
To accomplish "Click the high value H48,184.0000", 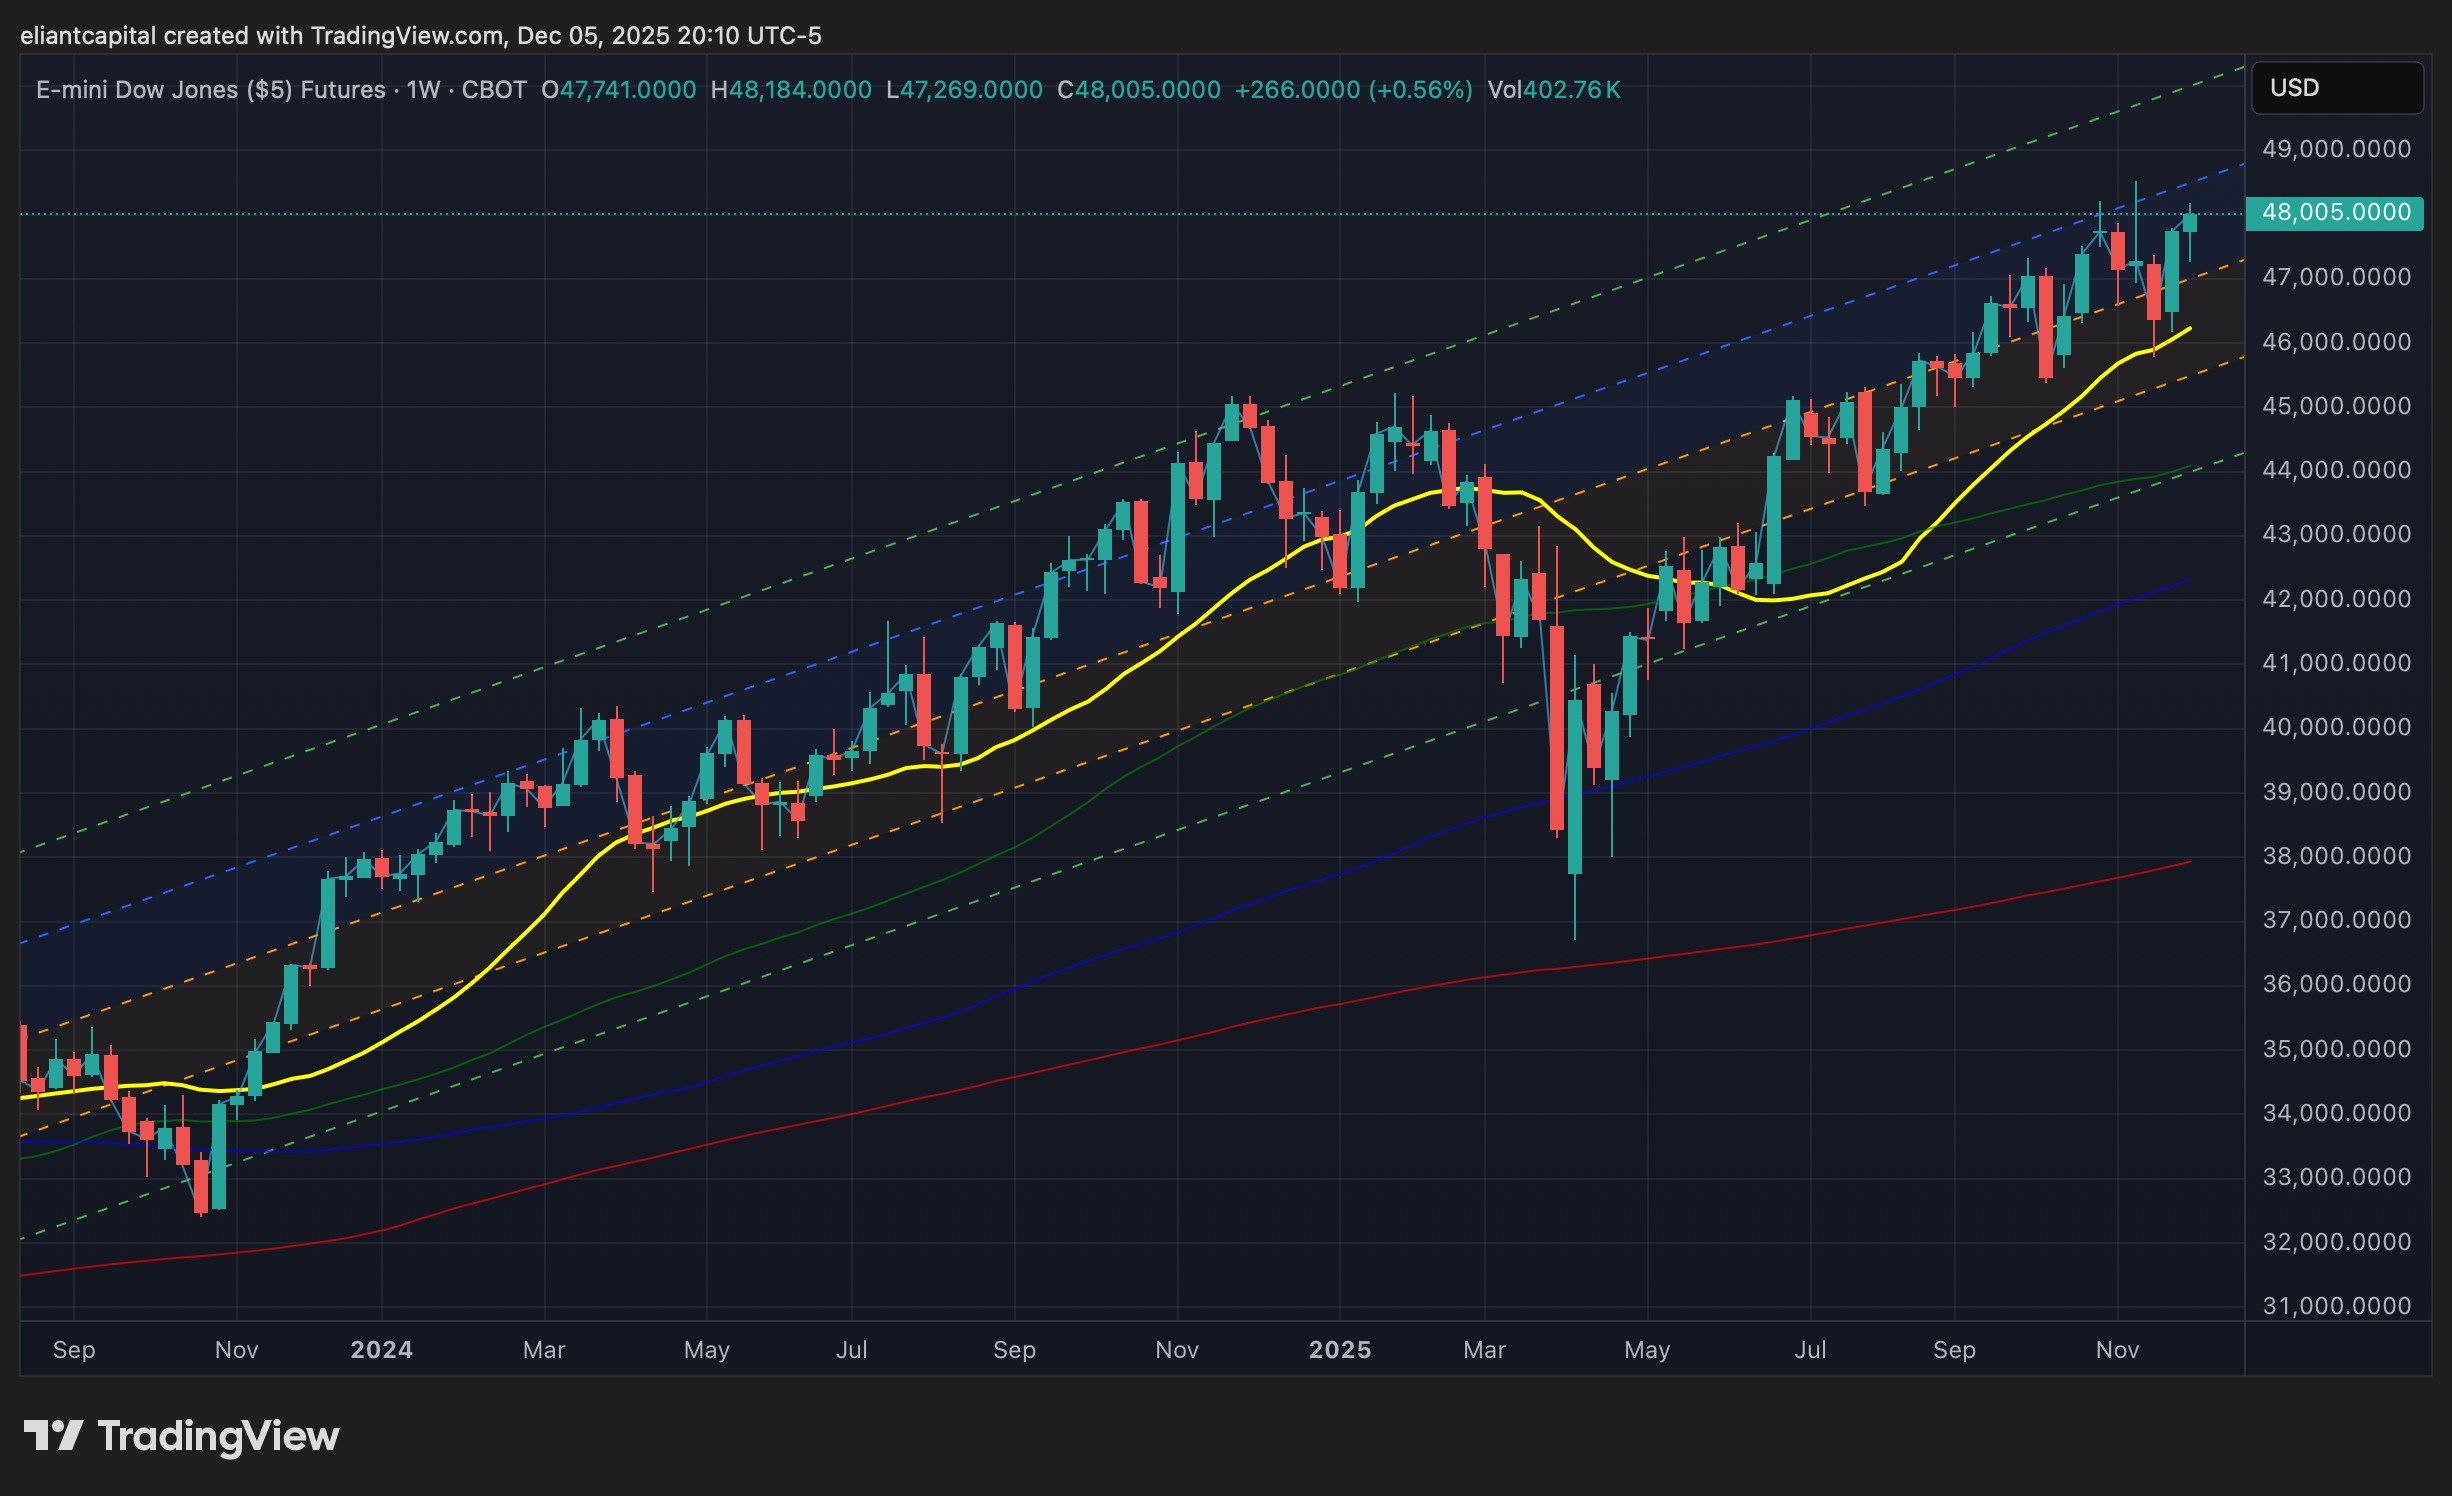I will tap(790, 90).
